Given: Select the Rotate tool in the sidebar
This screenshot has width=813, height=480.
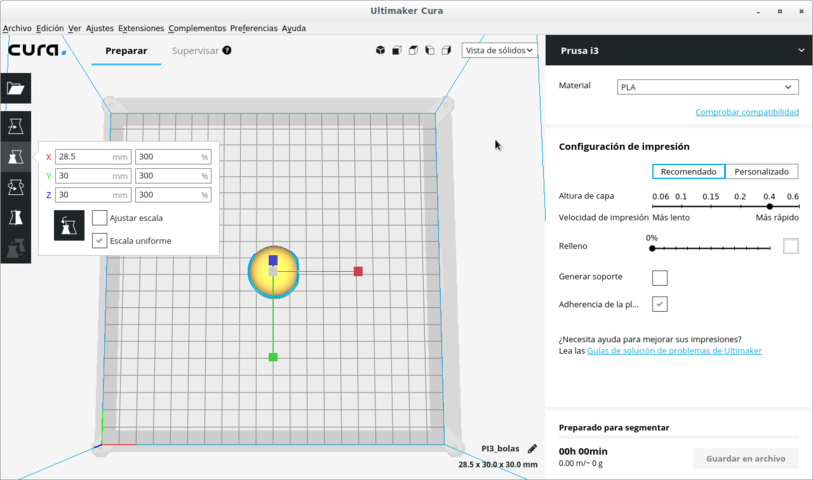Looking at the screenshot, I should point(16,187).
